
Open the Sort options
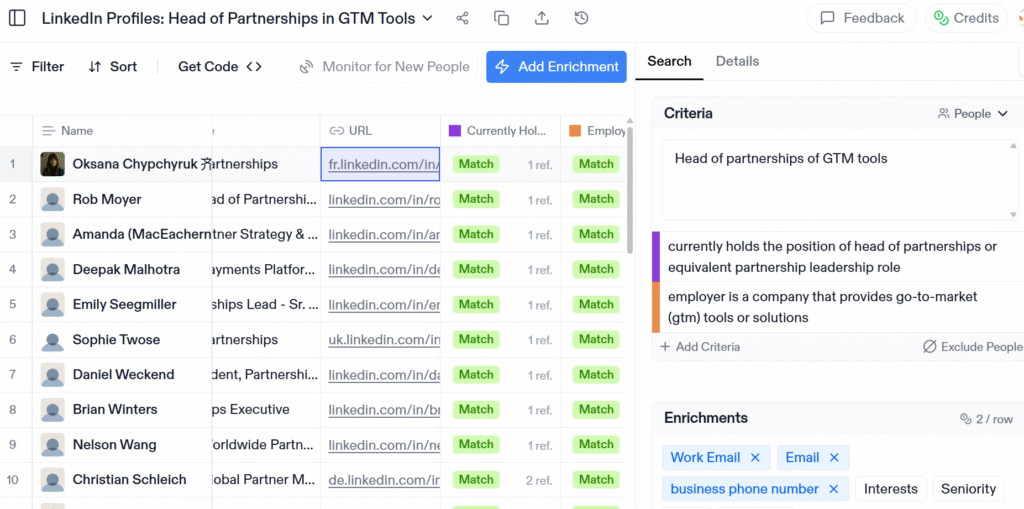click(112, 67)
